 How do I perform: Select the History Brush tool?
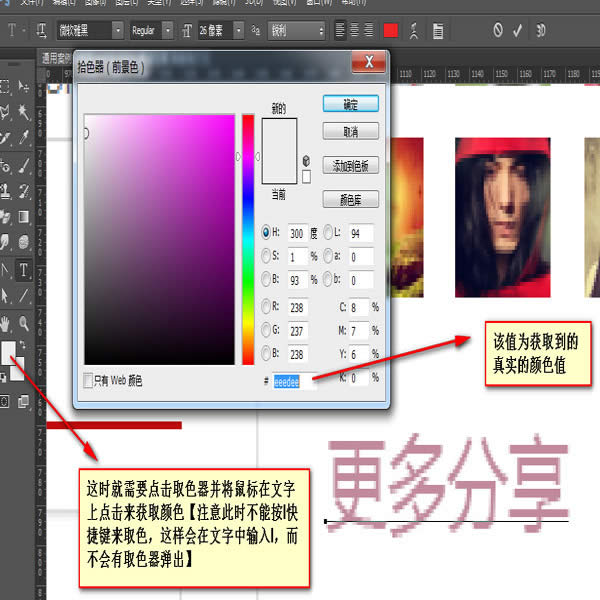click(23, 191)
